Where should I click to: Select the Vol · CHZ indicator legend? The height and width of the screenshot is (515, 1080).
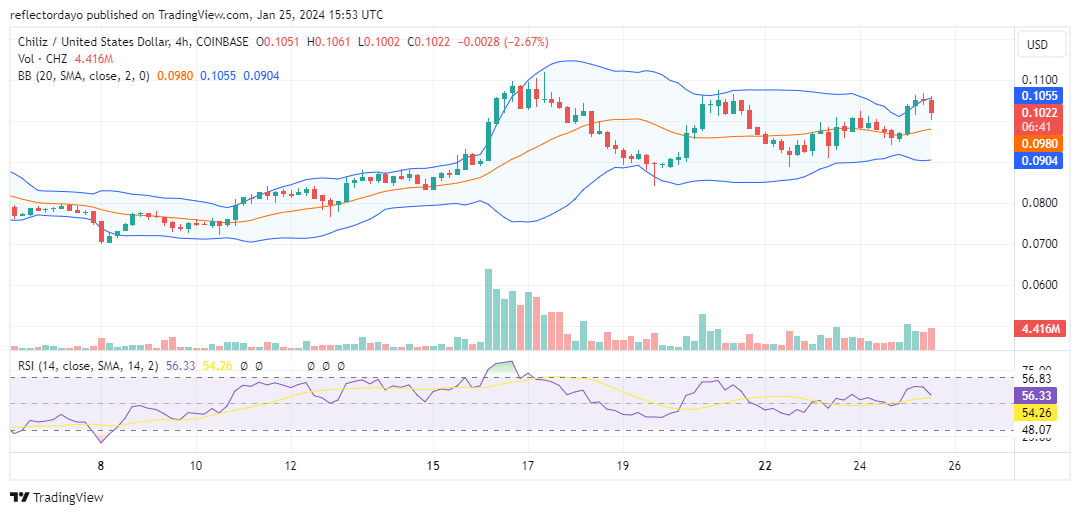[x=43, y=59]
